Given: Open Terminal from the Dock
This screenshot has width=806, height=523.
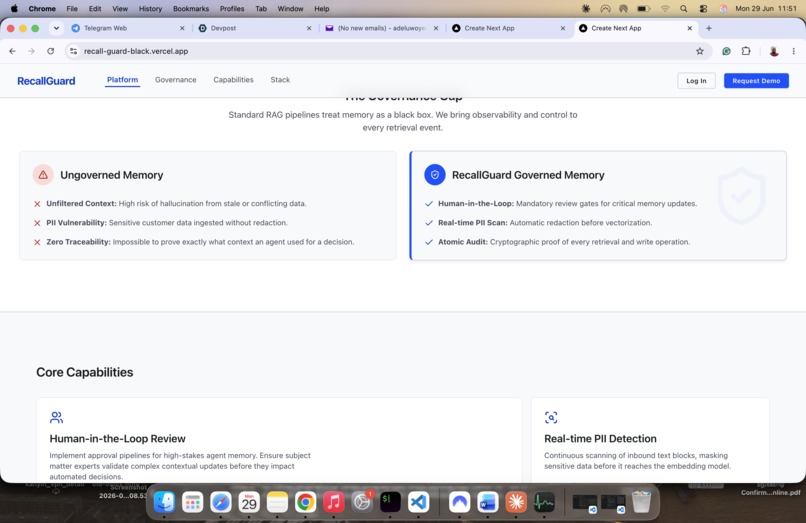Looking at the screenshot, I should [390, 501].
